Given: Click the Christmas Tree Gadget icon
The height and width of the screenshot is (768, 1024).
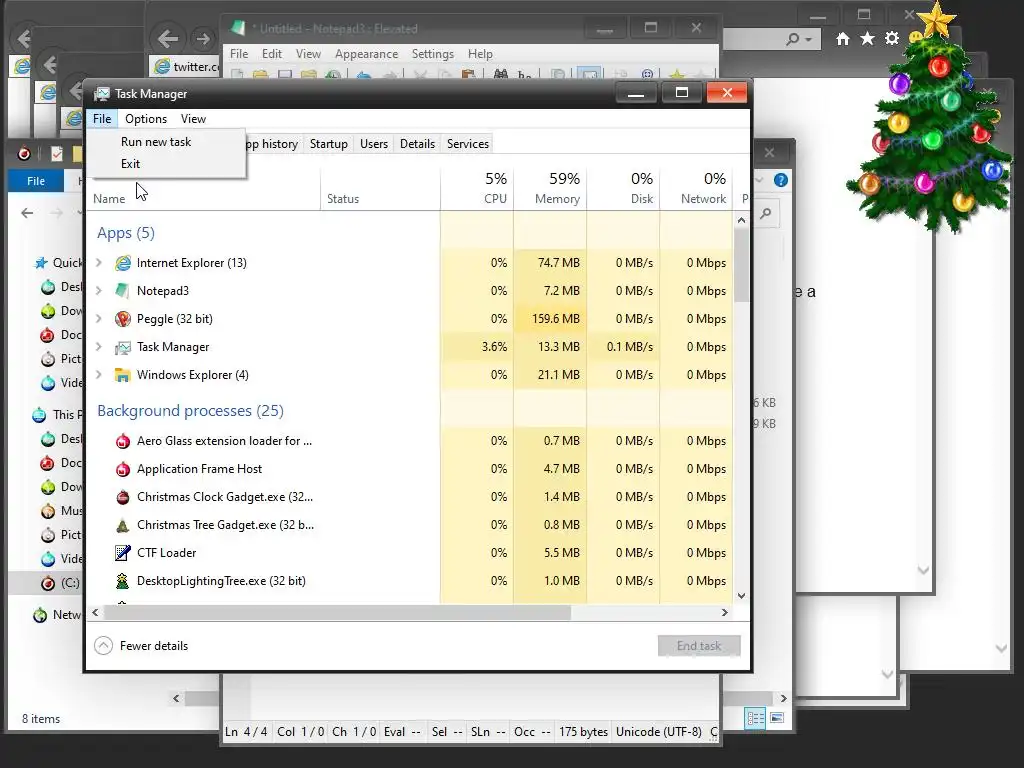Looking at the screenshot, I should tap(123, 525).
